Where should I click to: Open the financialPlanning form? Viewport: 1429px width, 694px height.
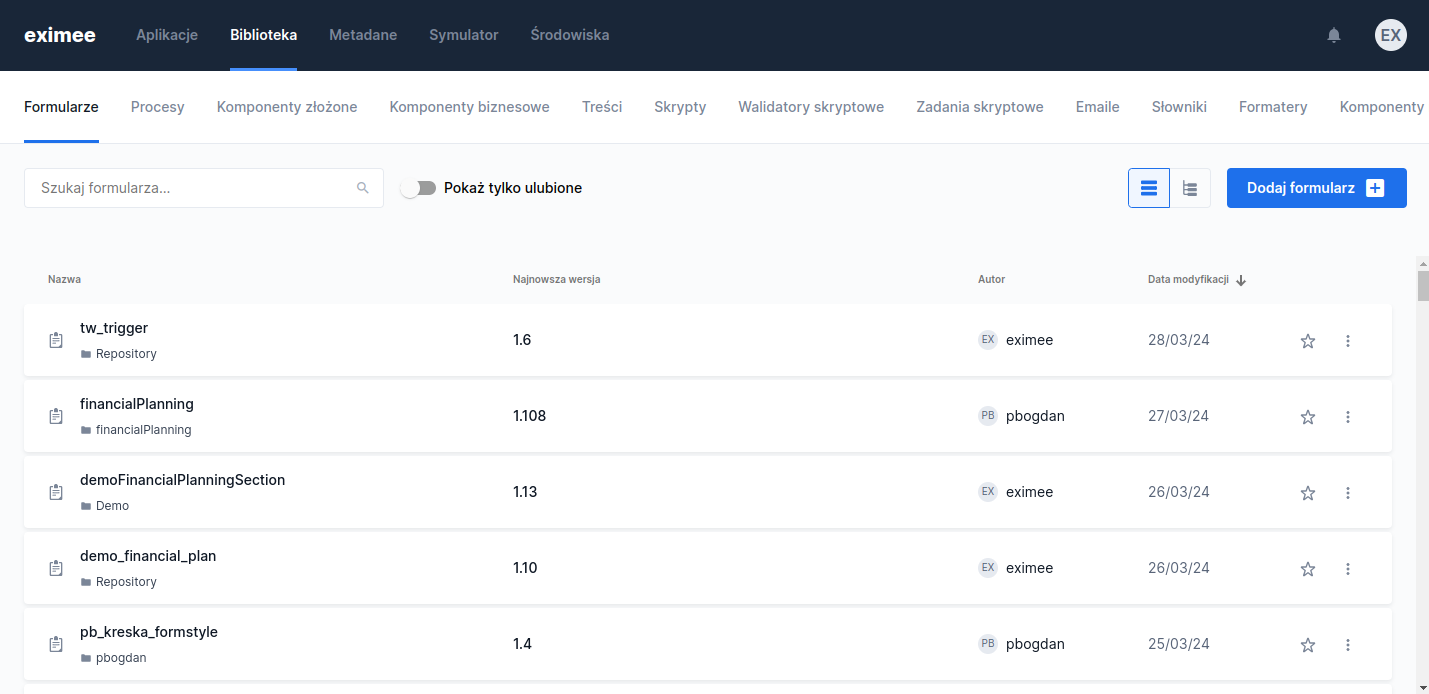coord(137,404)
